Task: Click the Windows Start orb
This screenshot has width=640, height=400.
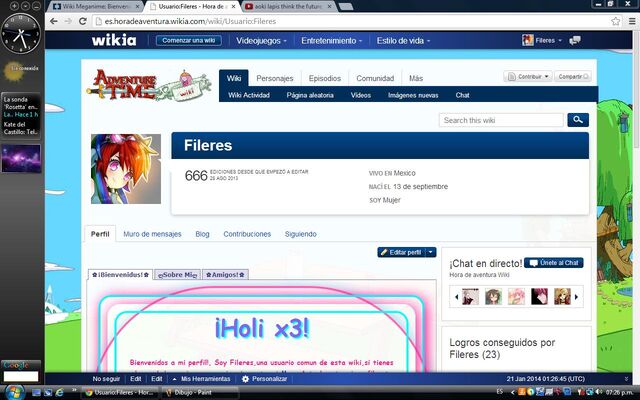Action: pos(13,392)
